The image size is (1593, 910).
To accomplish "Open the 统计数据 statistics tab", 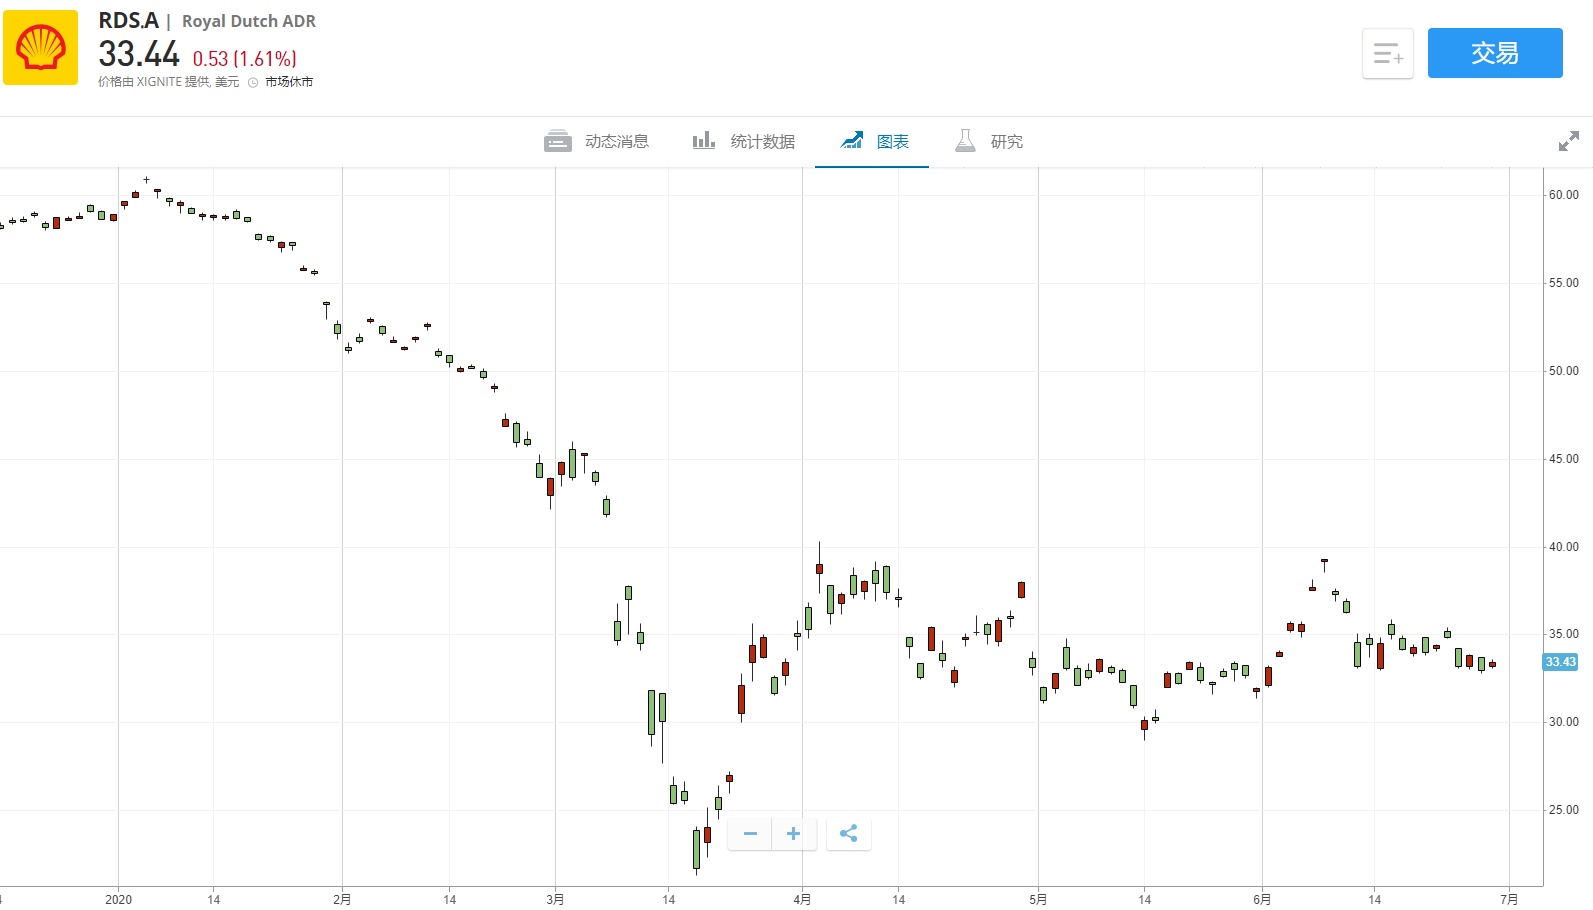I will point(762,142).
